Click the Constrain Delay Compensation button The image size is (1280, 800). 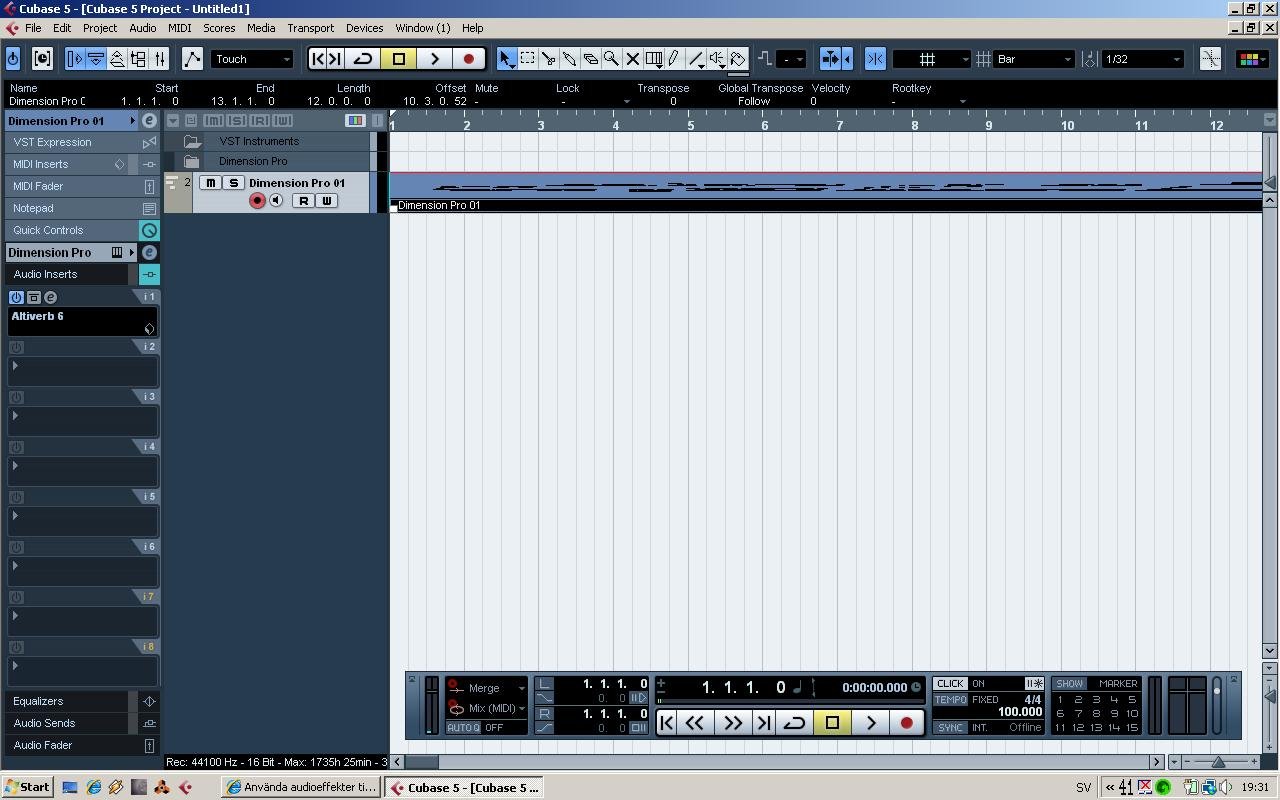pos(42,59)
